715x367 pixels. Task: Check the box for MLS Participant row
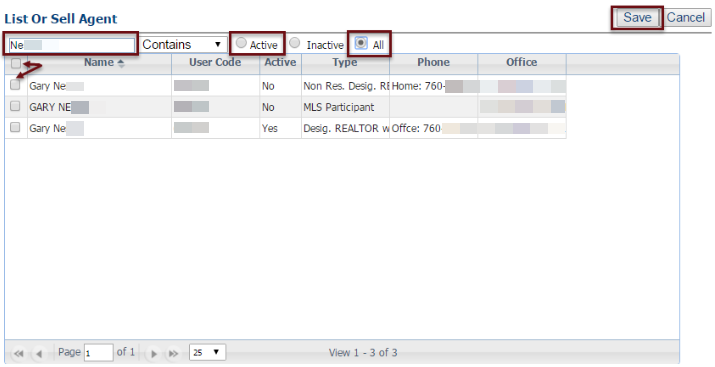(16, 106)
